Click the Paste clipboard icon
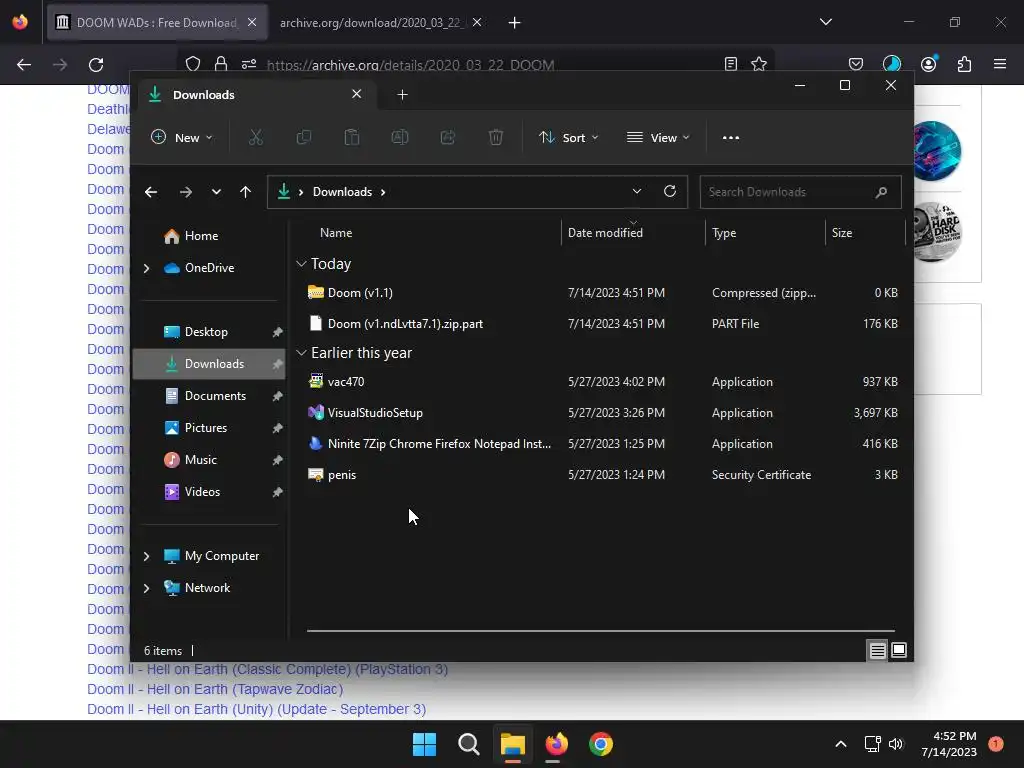Viewport: 1024px width, 768px height. tap(351, 137)
